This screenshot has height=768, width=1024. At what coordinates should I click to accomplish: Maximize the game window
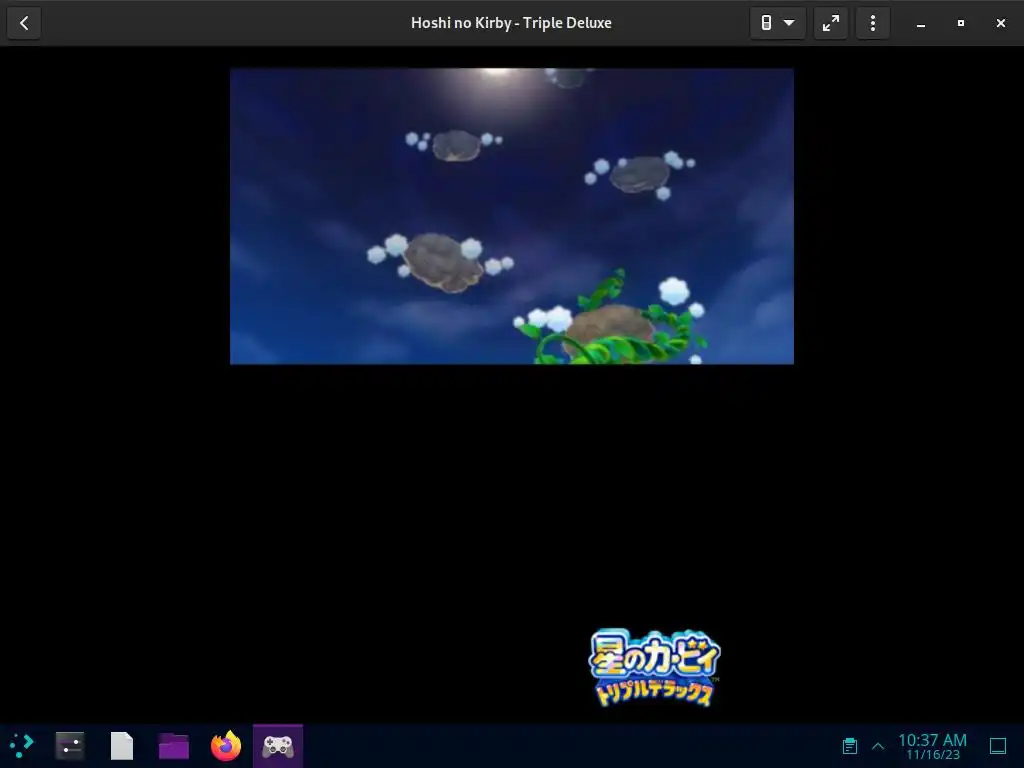coord(961,24)
